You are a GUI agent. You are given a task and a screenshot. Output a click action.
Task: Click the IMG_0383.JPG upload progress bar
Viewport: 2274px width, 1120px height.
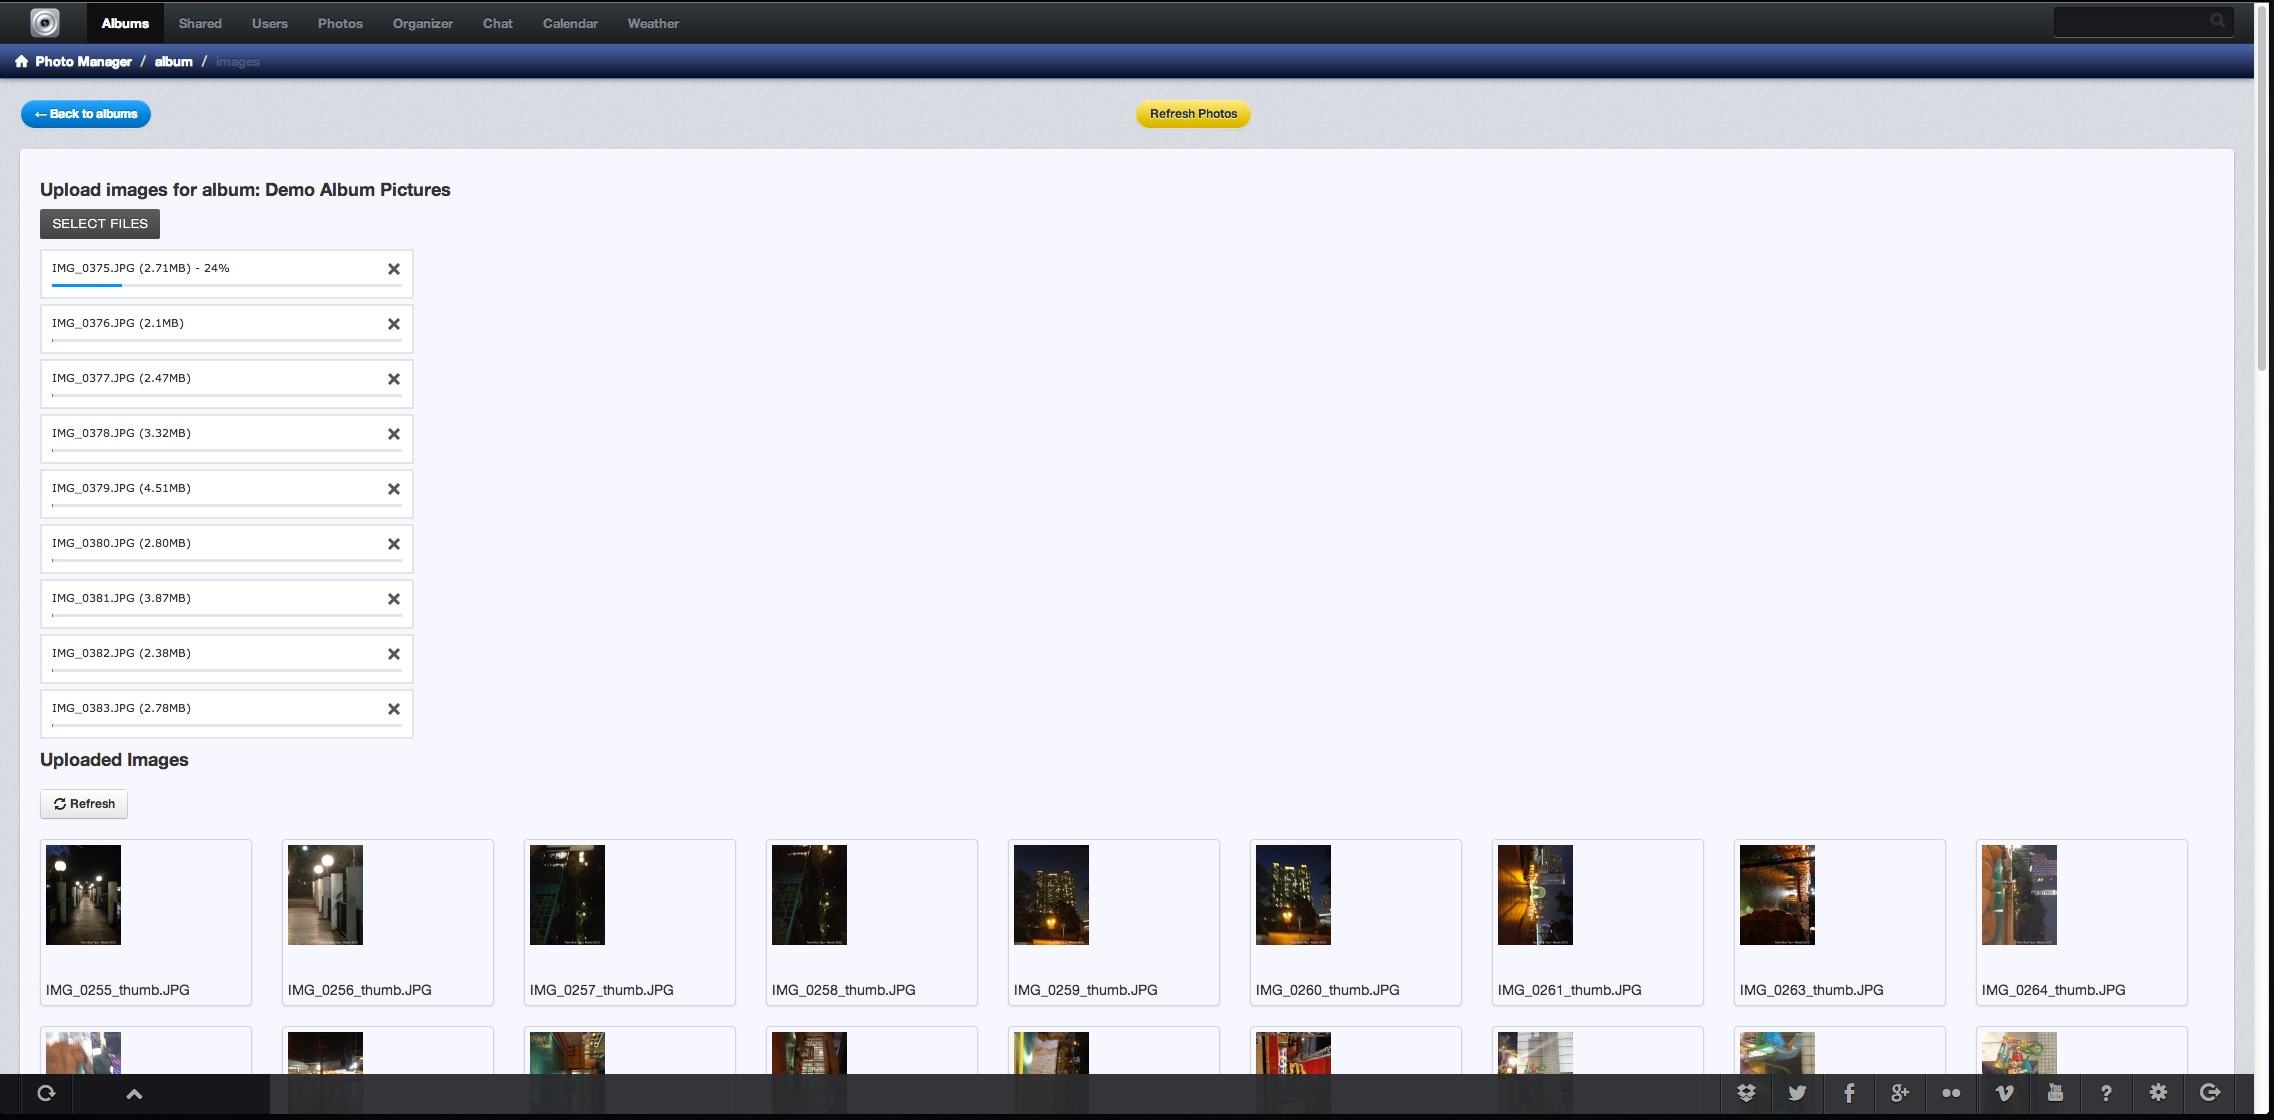tap(227, 726)
